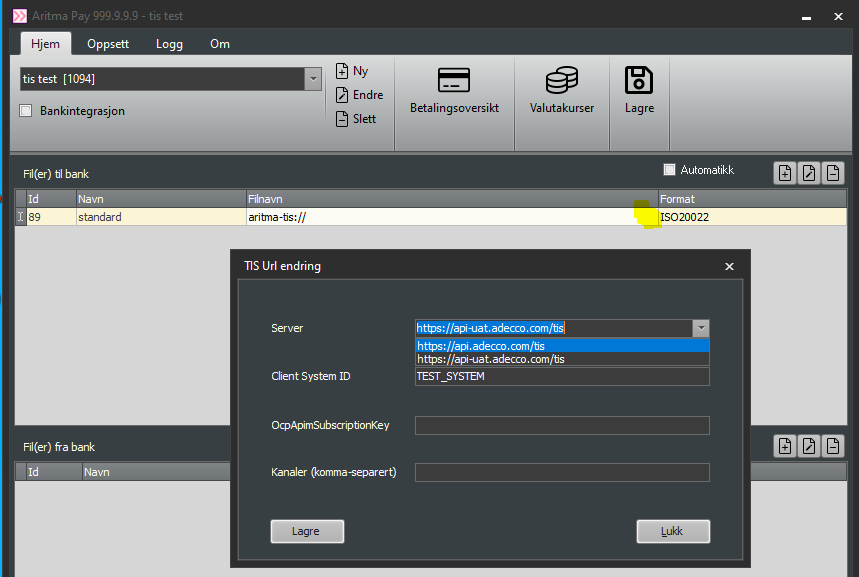
Task: Open Valutakurser coins icon
Action: (x=561, y=80)
